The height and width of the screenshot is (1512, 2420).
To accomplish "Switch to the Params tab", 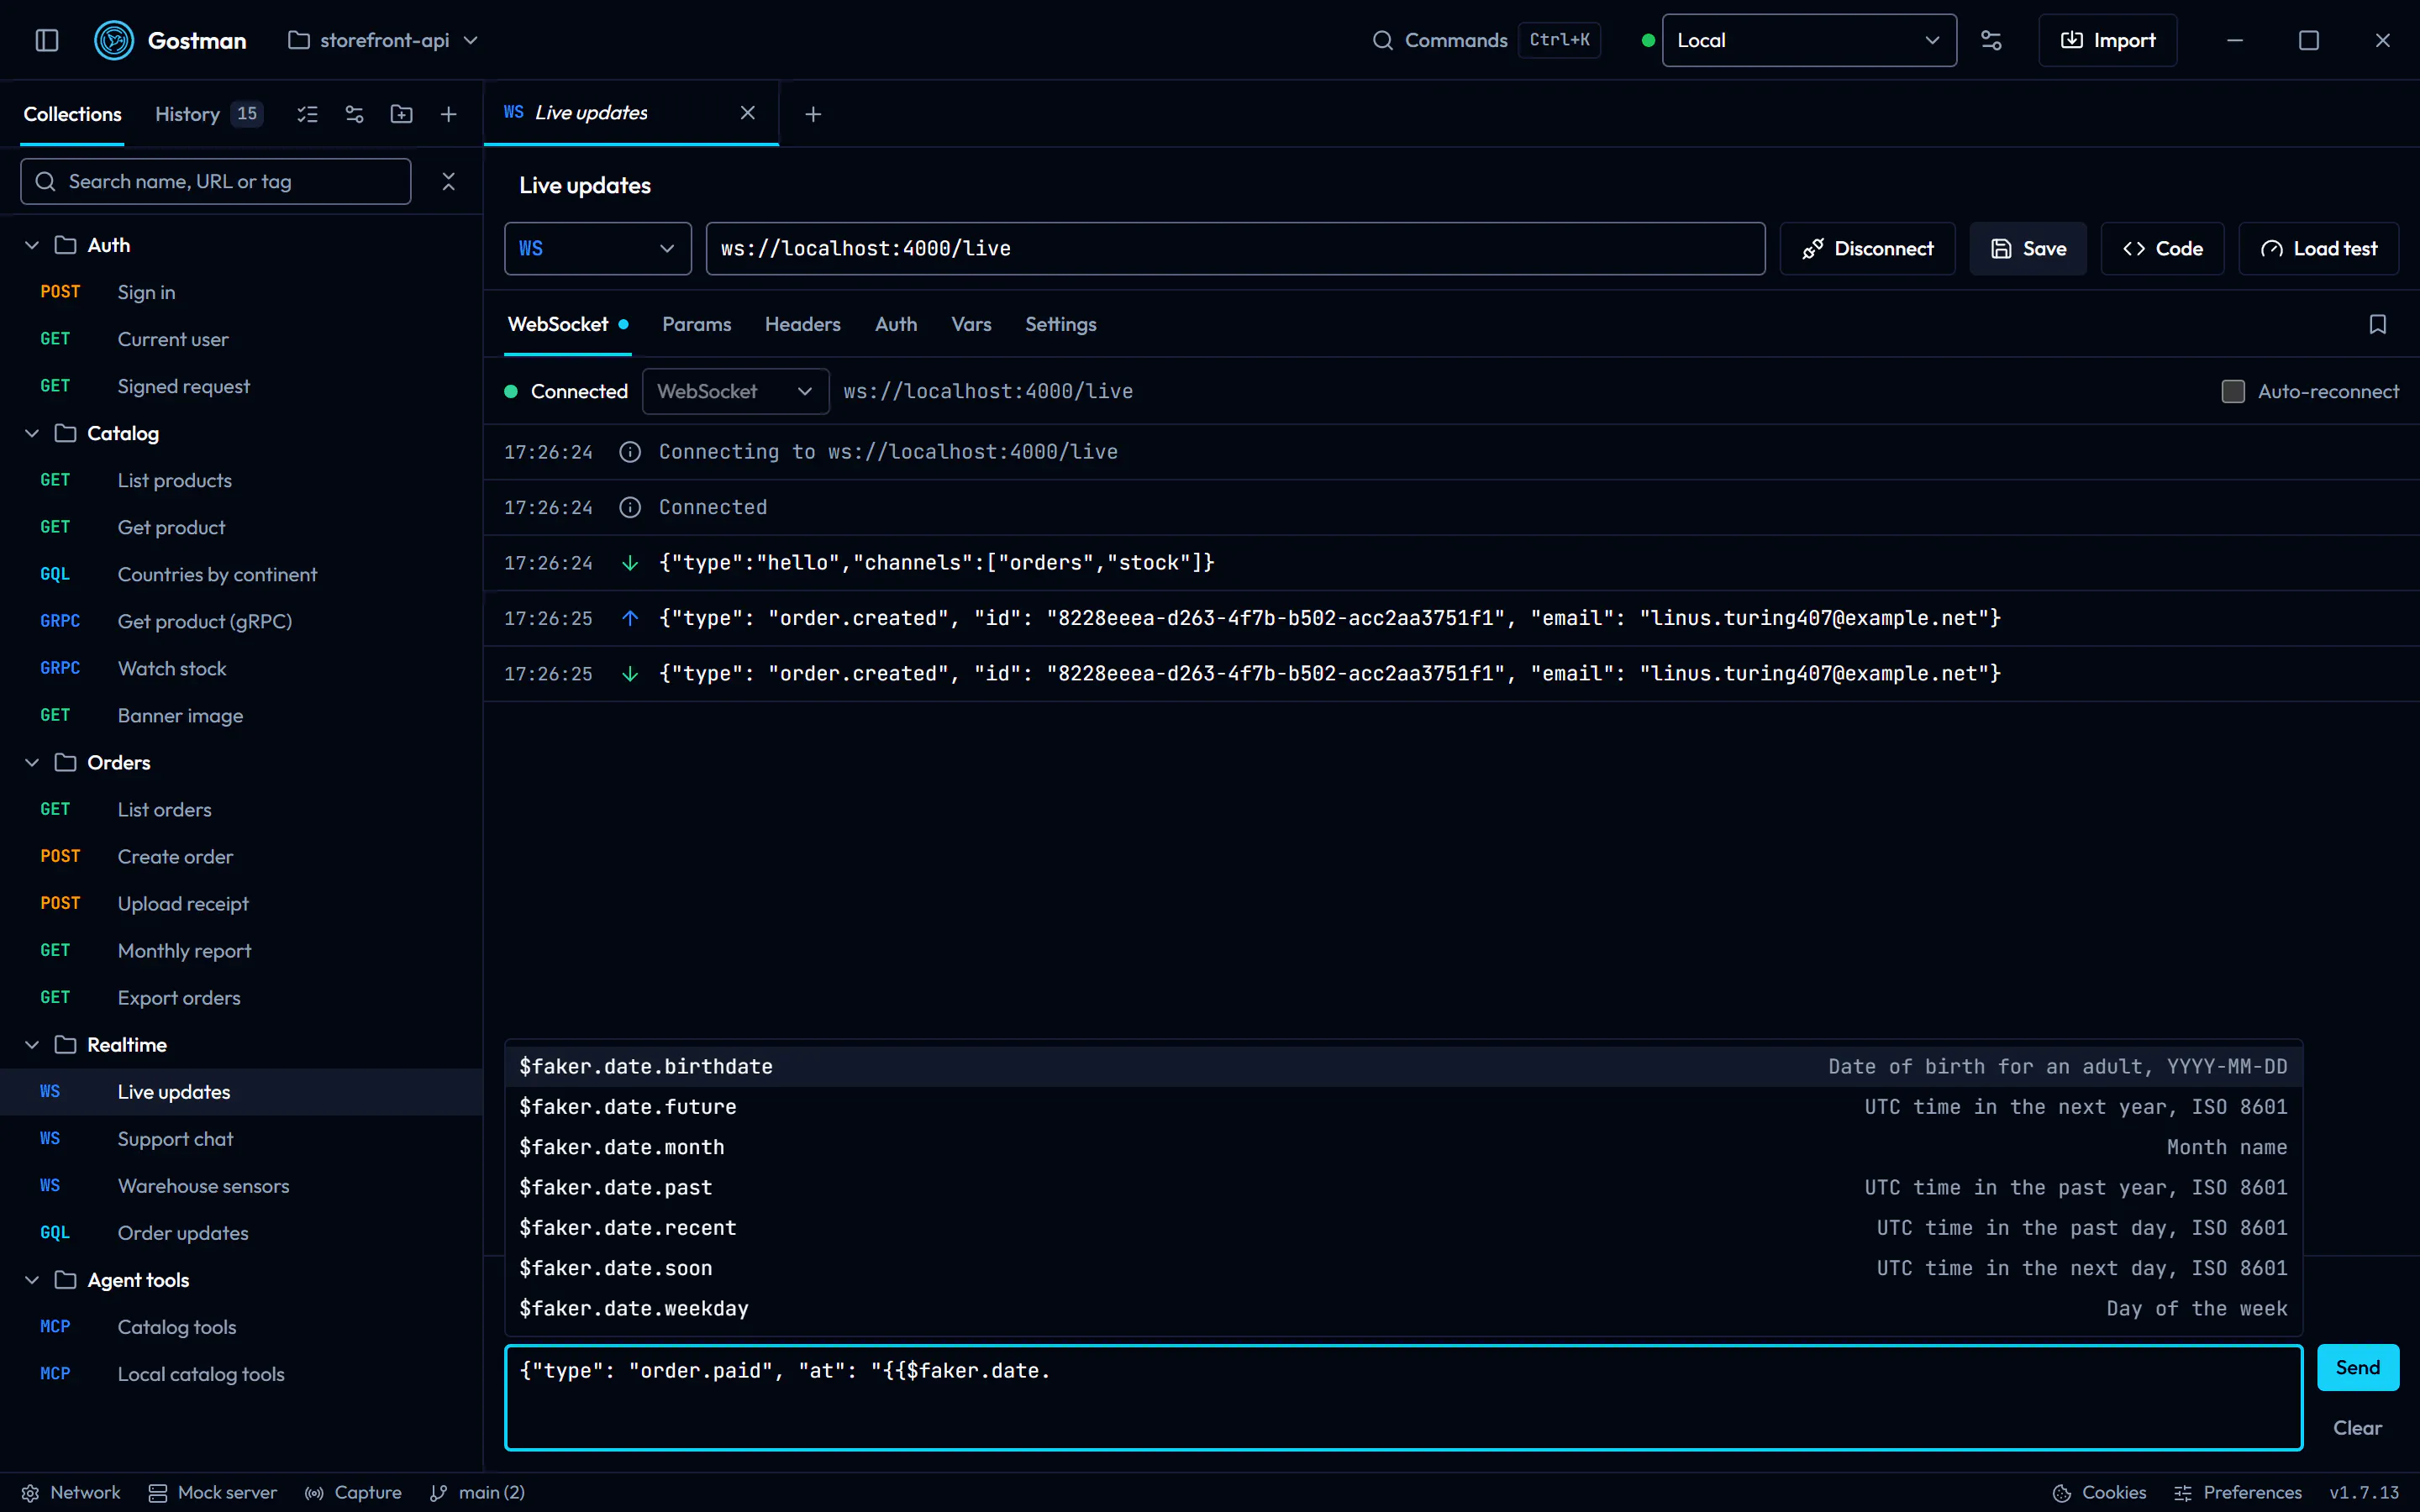I will 696,324.
